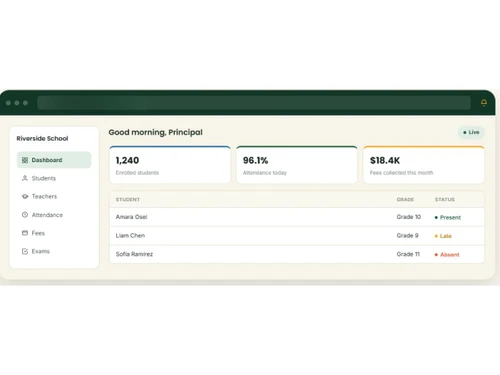Select Attendance in the sidebar
This screenshot has height=375, width=500.
[x=54, y=215]
